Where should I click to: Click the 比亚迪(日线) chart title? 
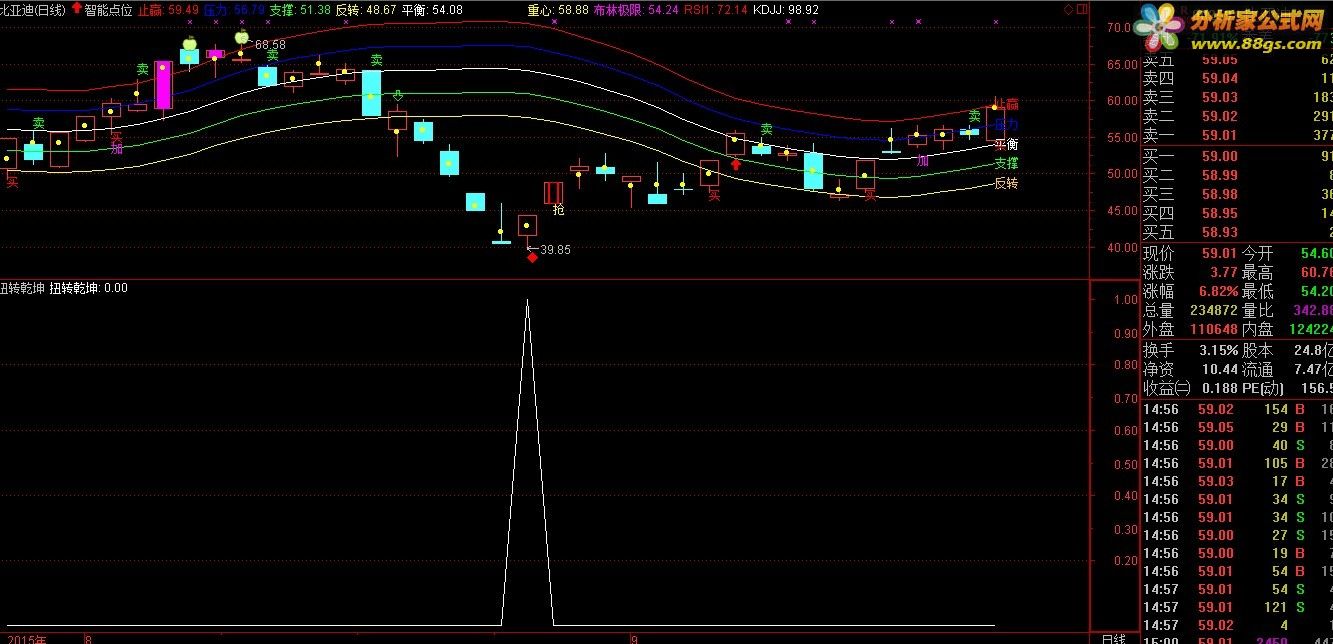pyautogui.click(x=33, y=10)
